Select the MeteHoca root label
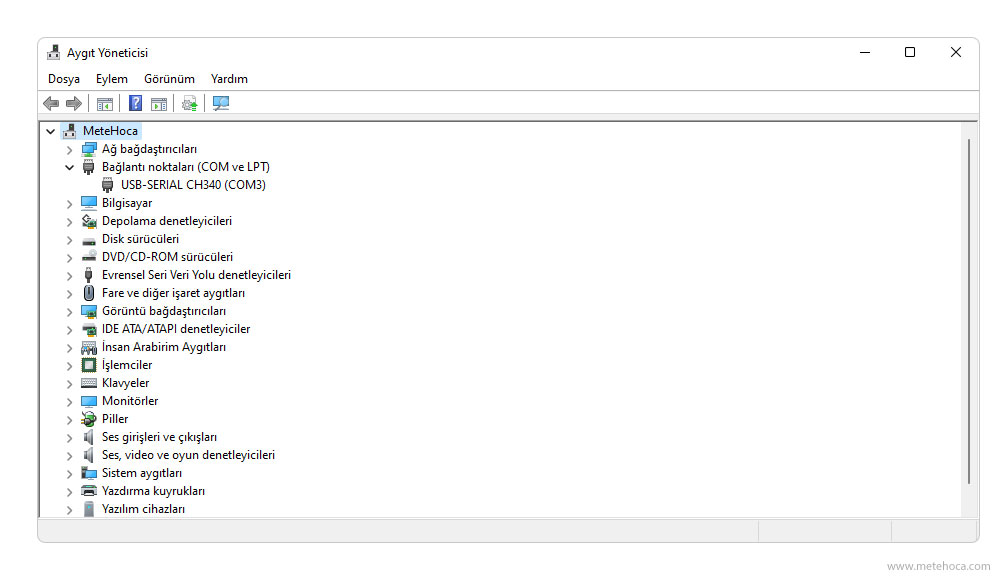Screen dimensions: 1000x576 point(110,131)
